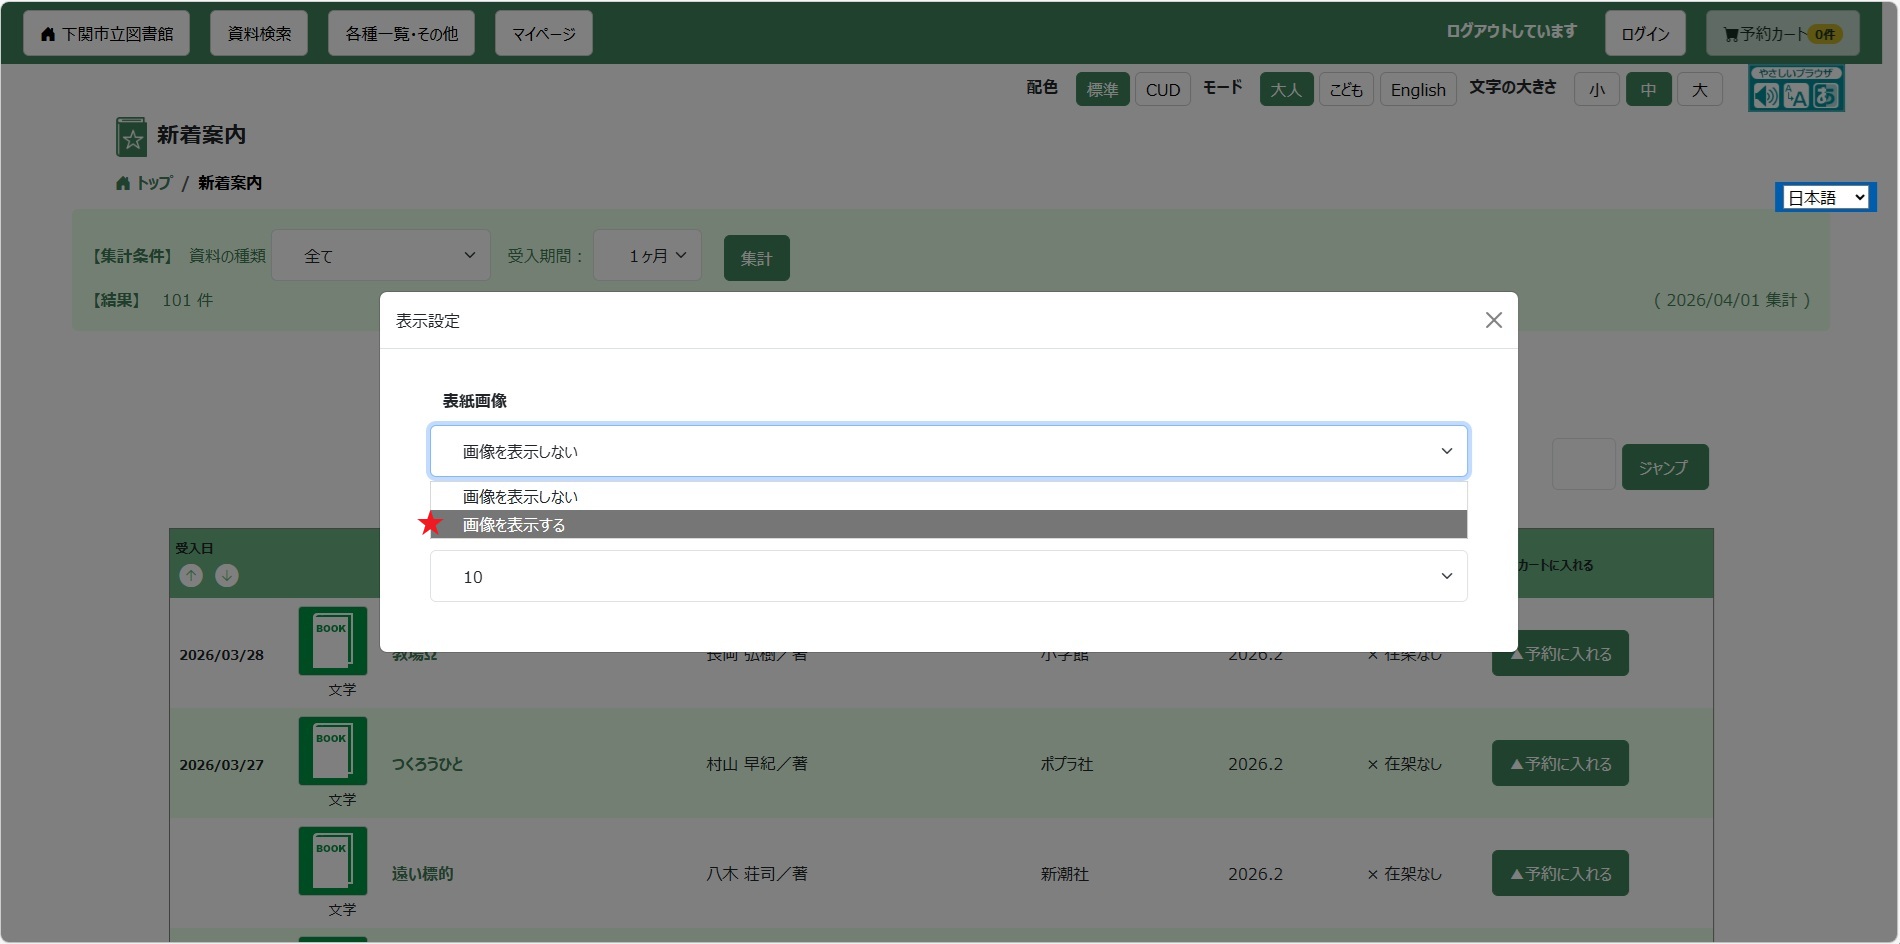Screen dimensions: 1900x944
Task: Switch color scheme to CUD
Action: (x=1162, y=89)
